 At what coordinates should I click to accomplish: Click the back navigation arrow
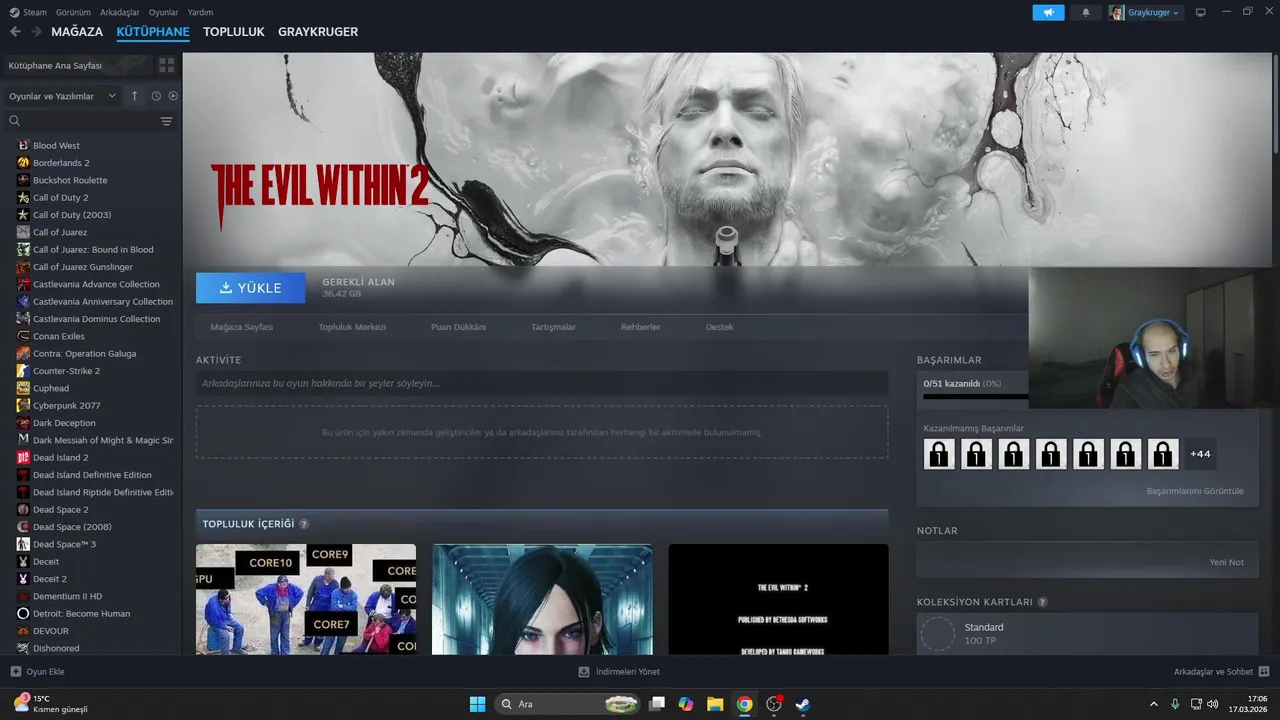[x=15, y=32]
